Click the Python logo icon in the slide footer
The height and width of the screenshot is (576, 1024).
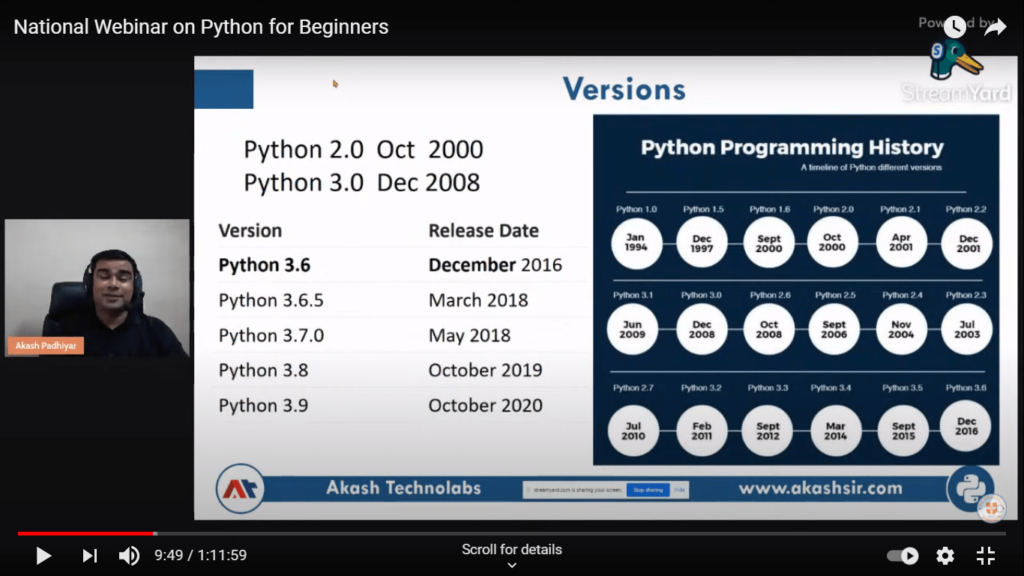(x=970, y=489)
